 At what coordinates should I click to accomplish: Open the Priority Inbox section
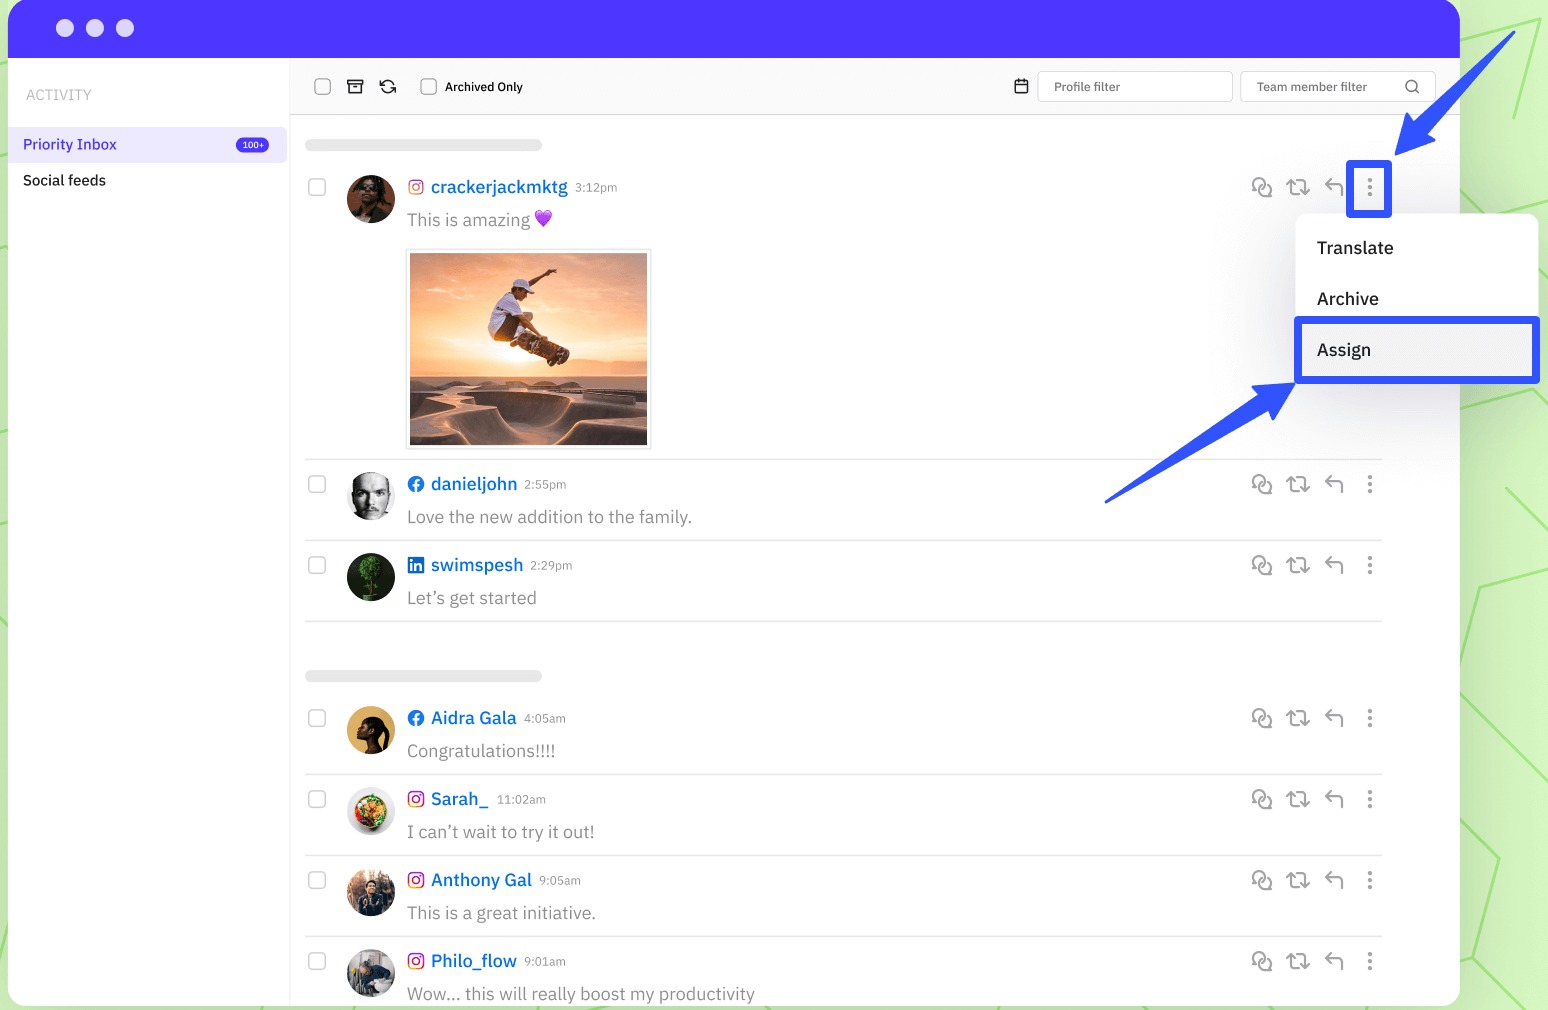pos(69,144)
